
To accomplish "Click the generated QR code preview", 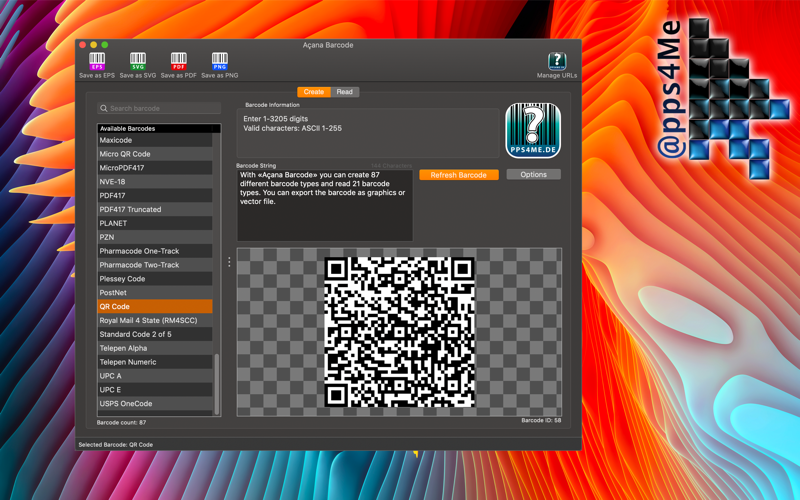I will point(399,332).
